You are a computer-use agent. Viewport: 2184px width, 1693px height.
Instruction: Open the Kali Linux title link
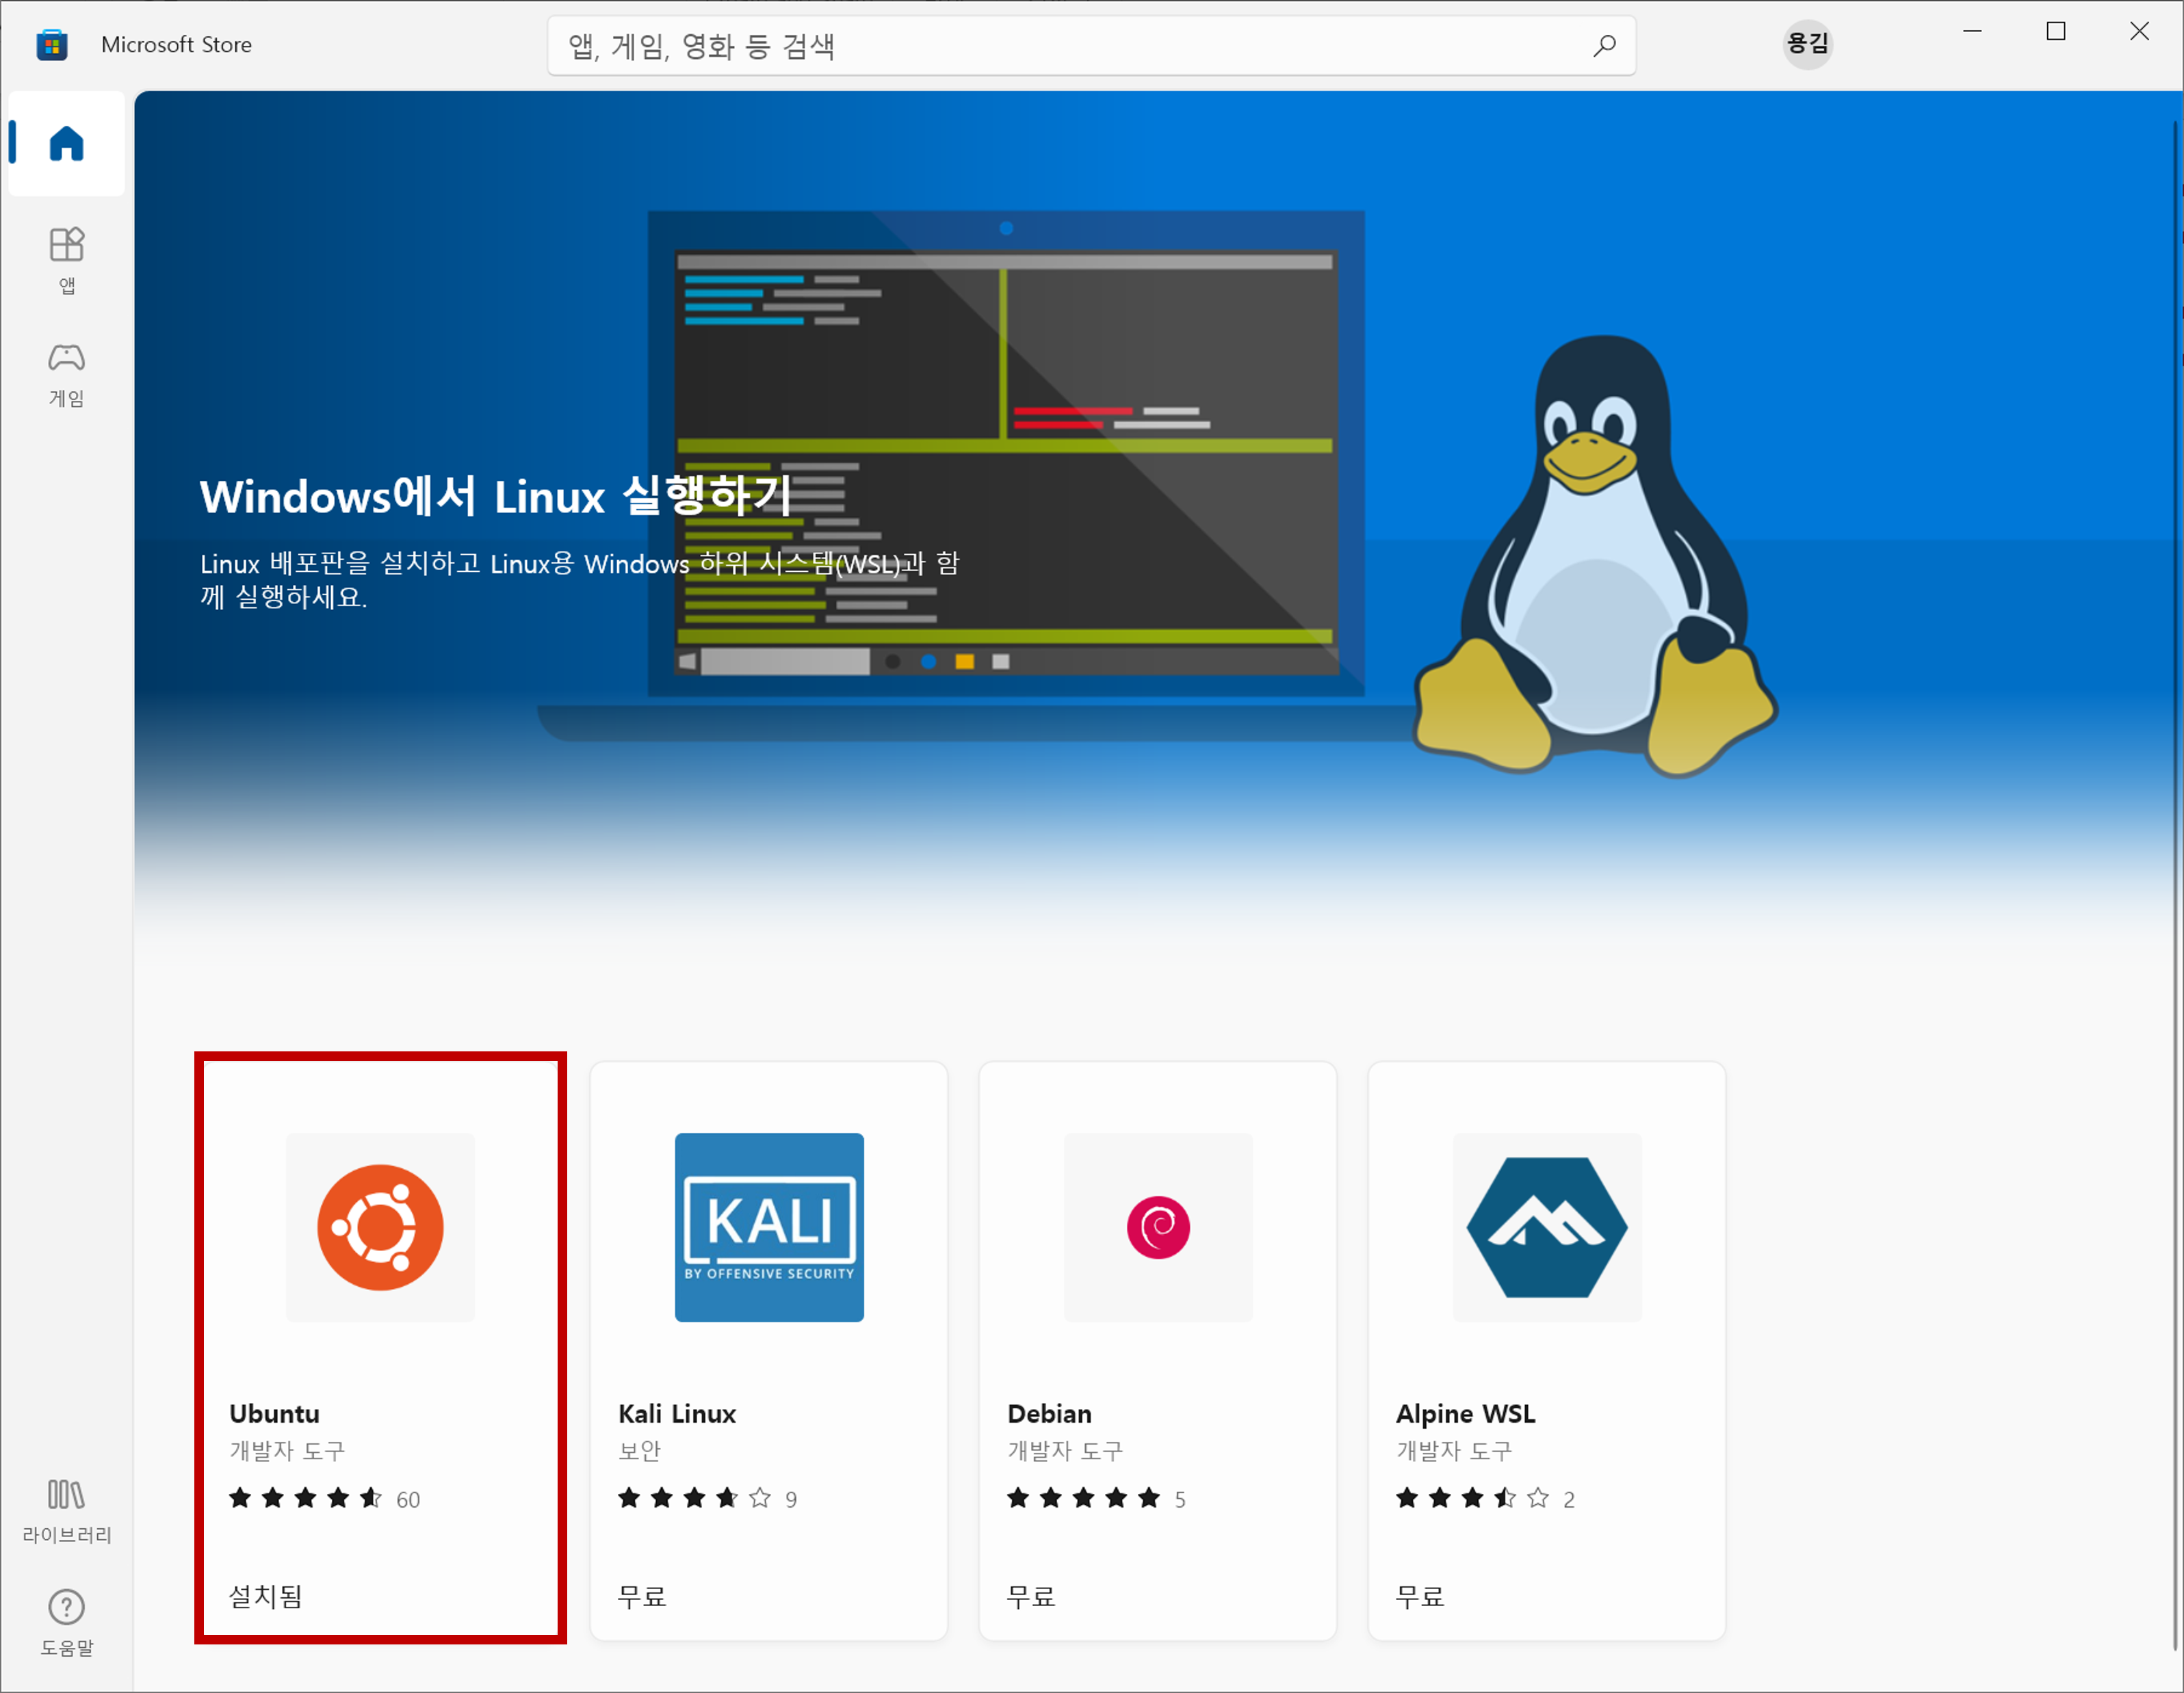pyautogui.click(x=677, y=1413)
